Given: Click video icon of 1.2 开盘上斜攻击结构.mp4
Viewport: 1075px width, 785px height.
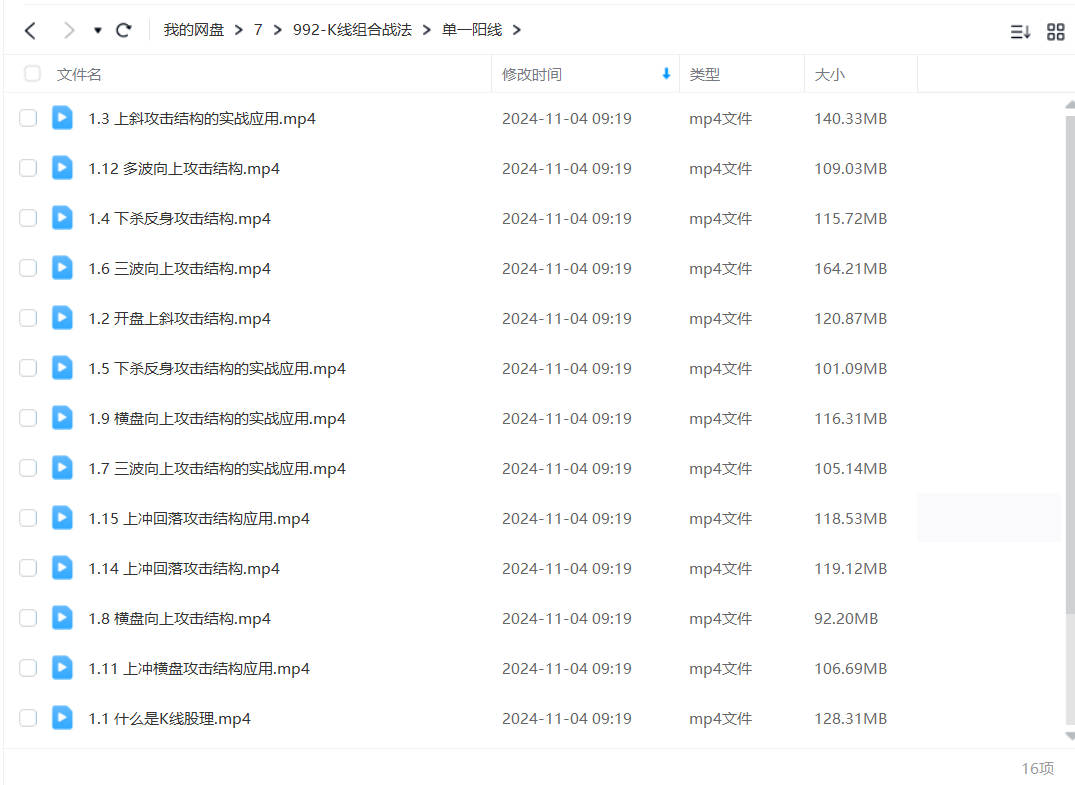Looking at the screenshot, I should pos(62,318).
